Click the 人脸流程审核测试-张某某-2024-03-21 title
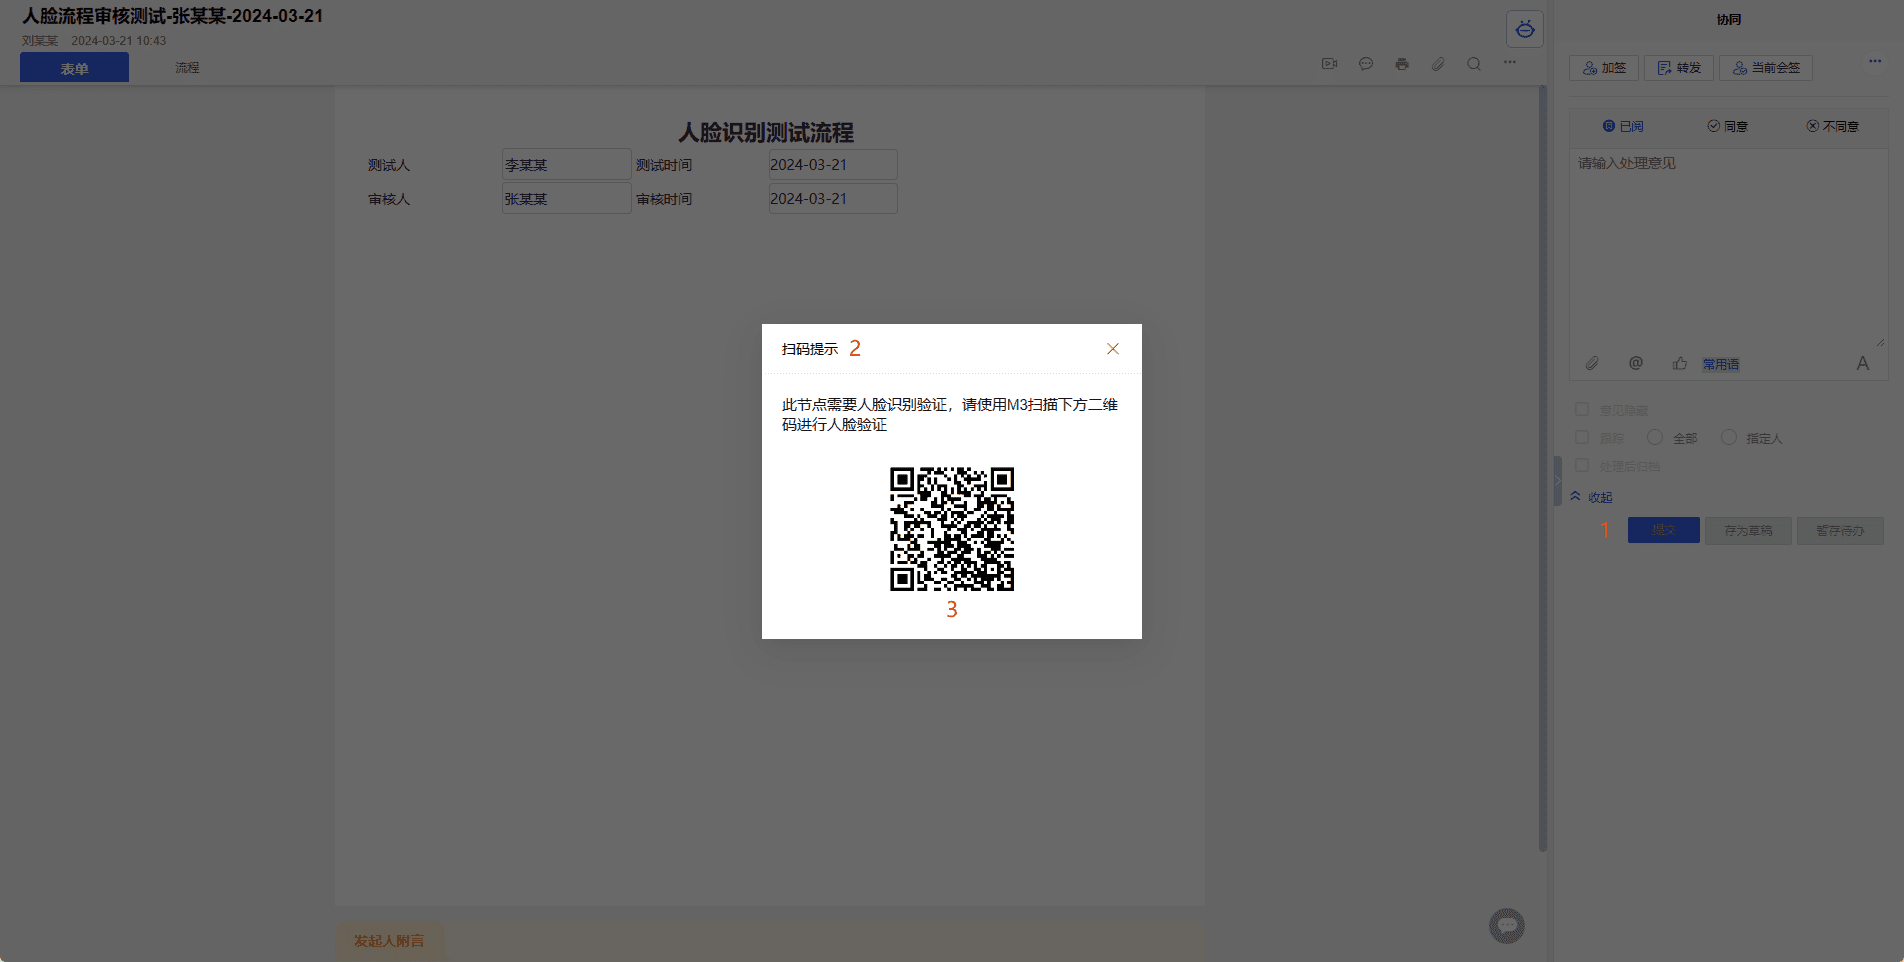 (173, 16)
